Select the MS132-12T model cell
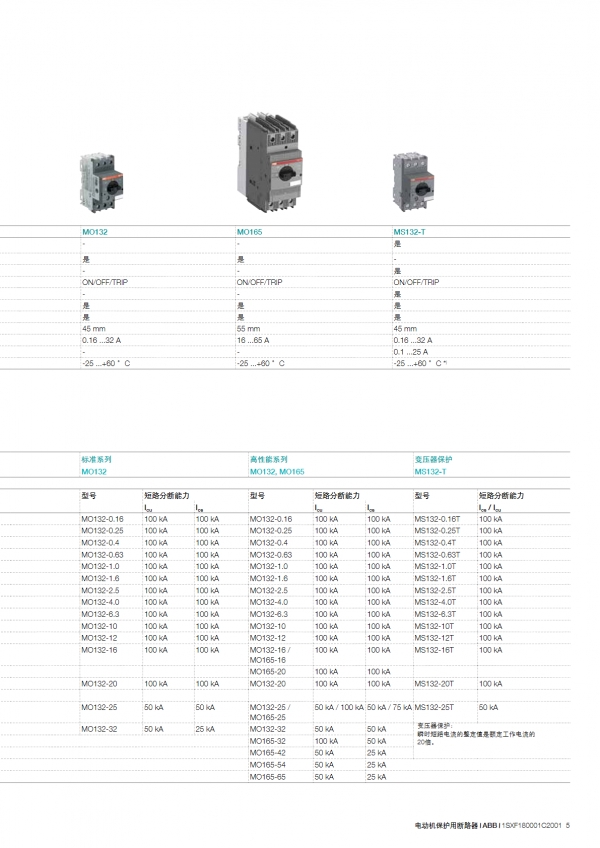 [x=434, y=638]
